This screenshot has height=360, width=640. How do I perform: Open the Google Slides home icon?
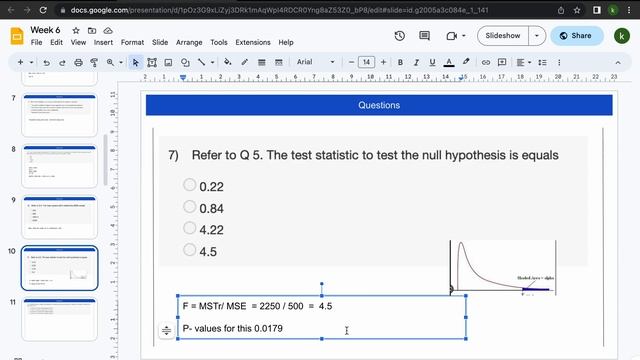[17, 36]
